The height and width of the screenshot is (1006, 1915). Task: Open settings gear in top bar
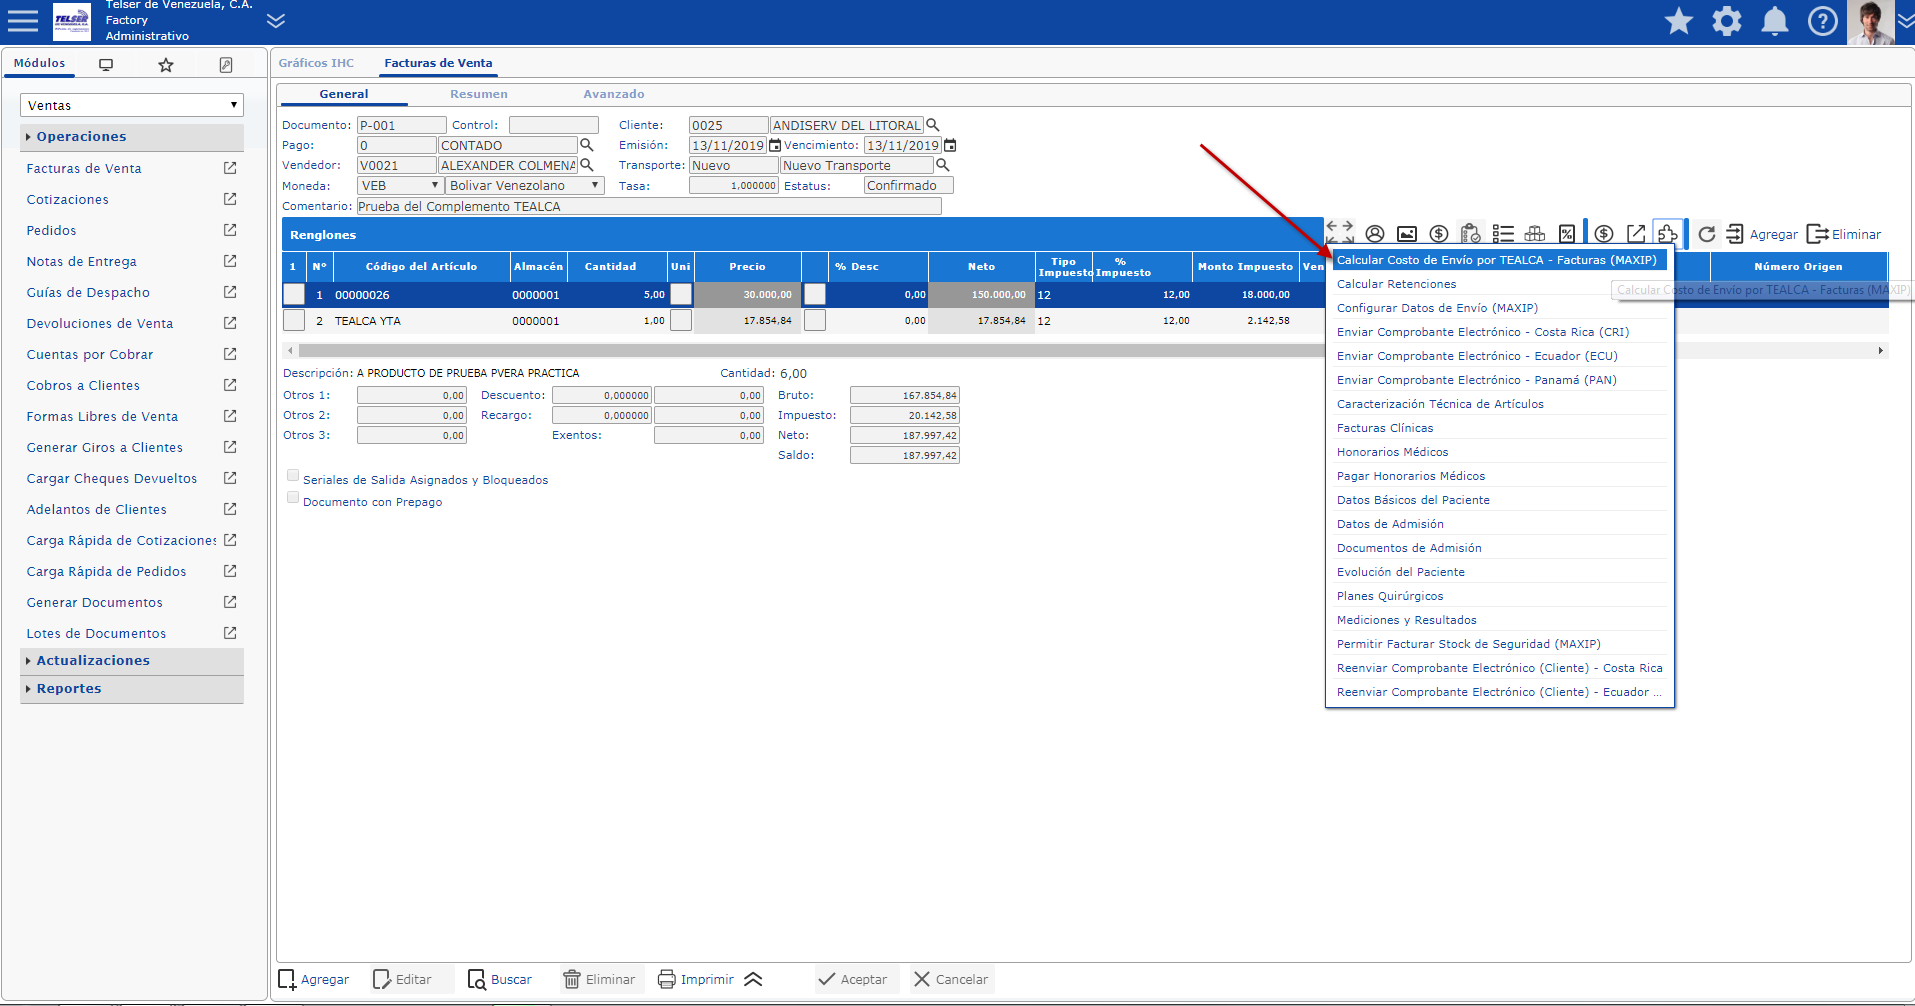click(1727, 21)
